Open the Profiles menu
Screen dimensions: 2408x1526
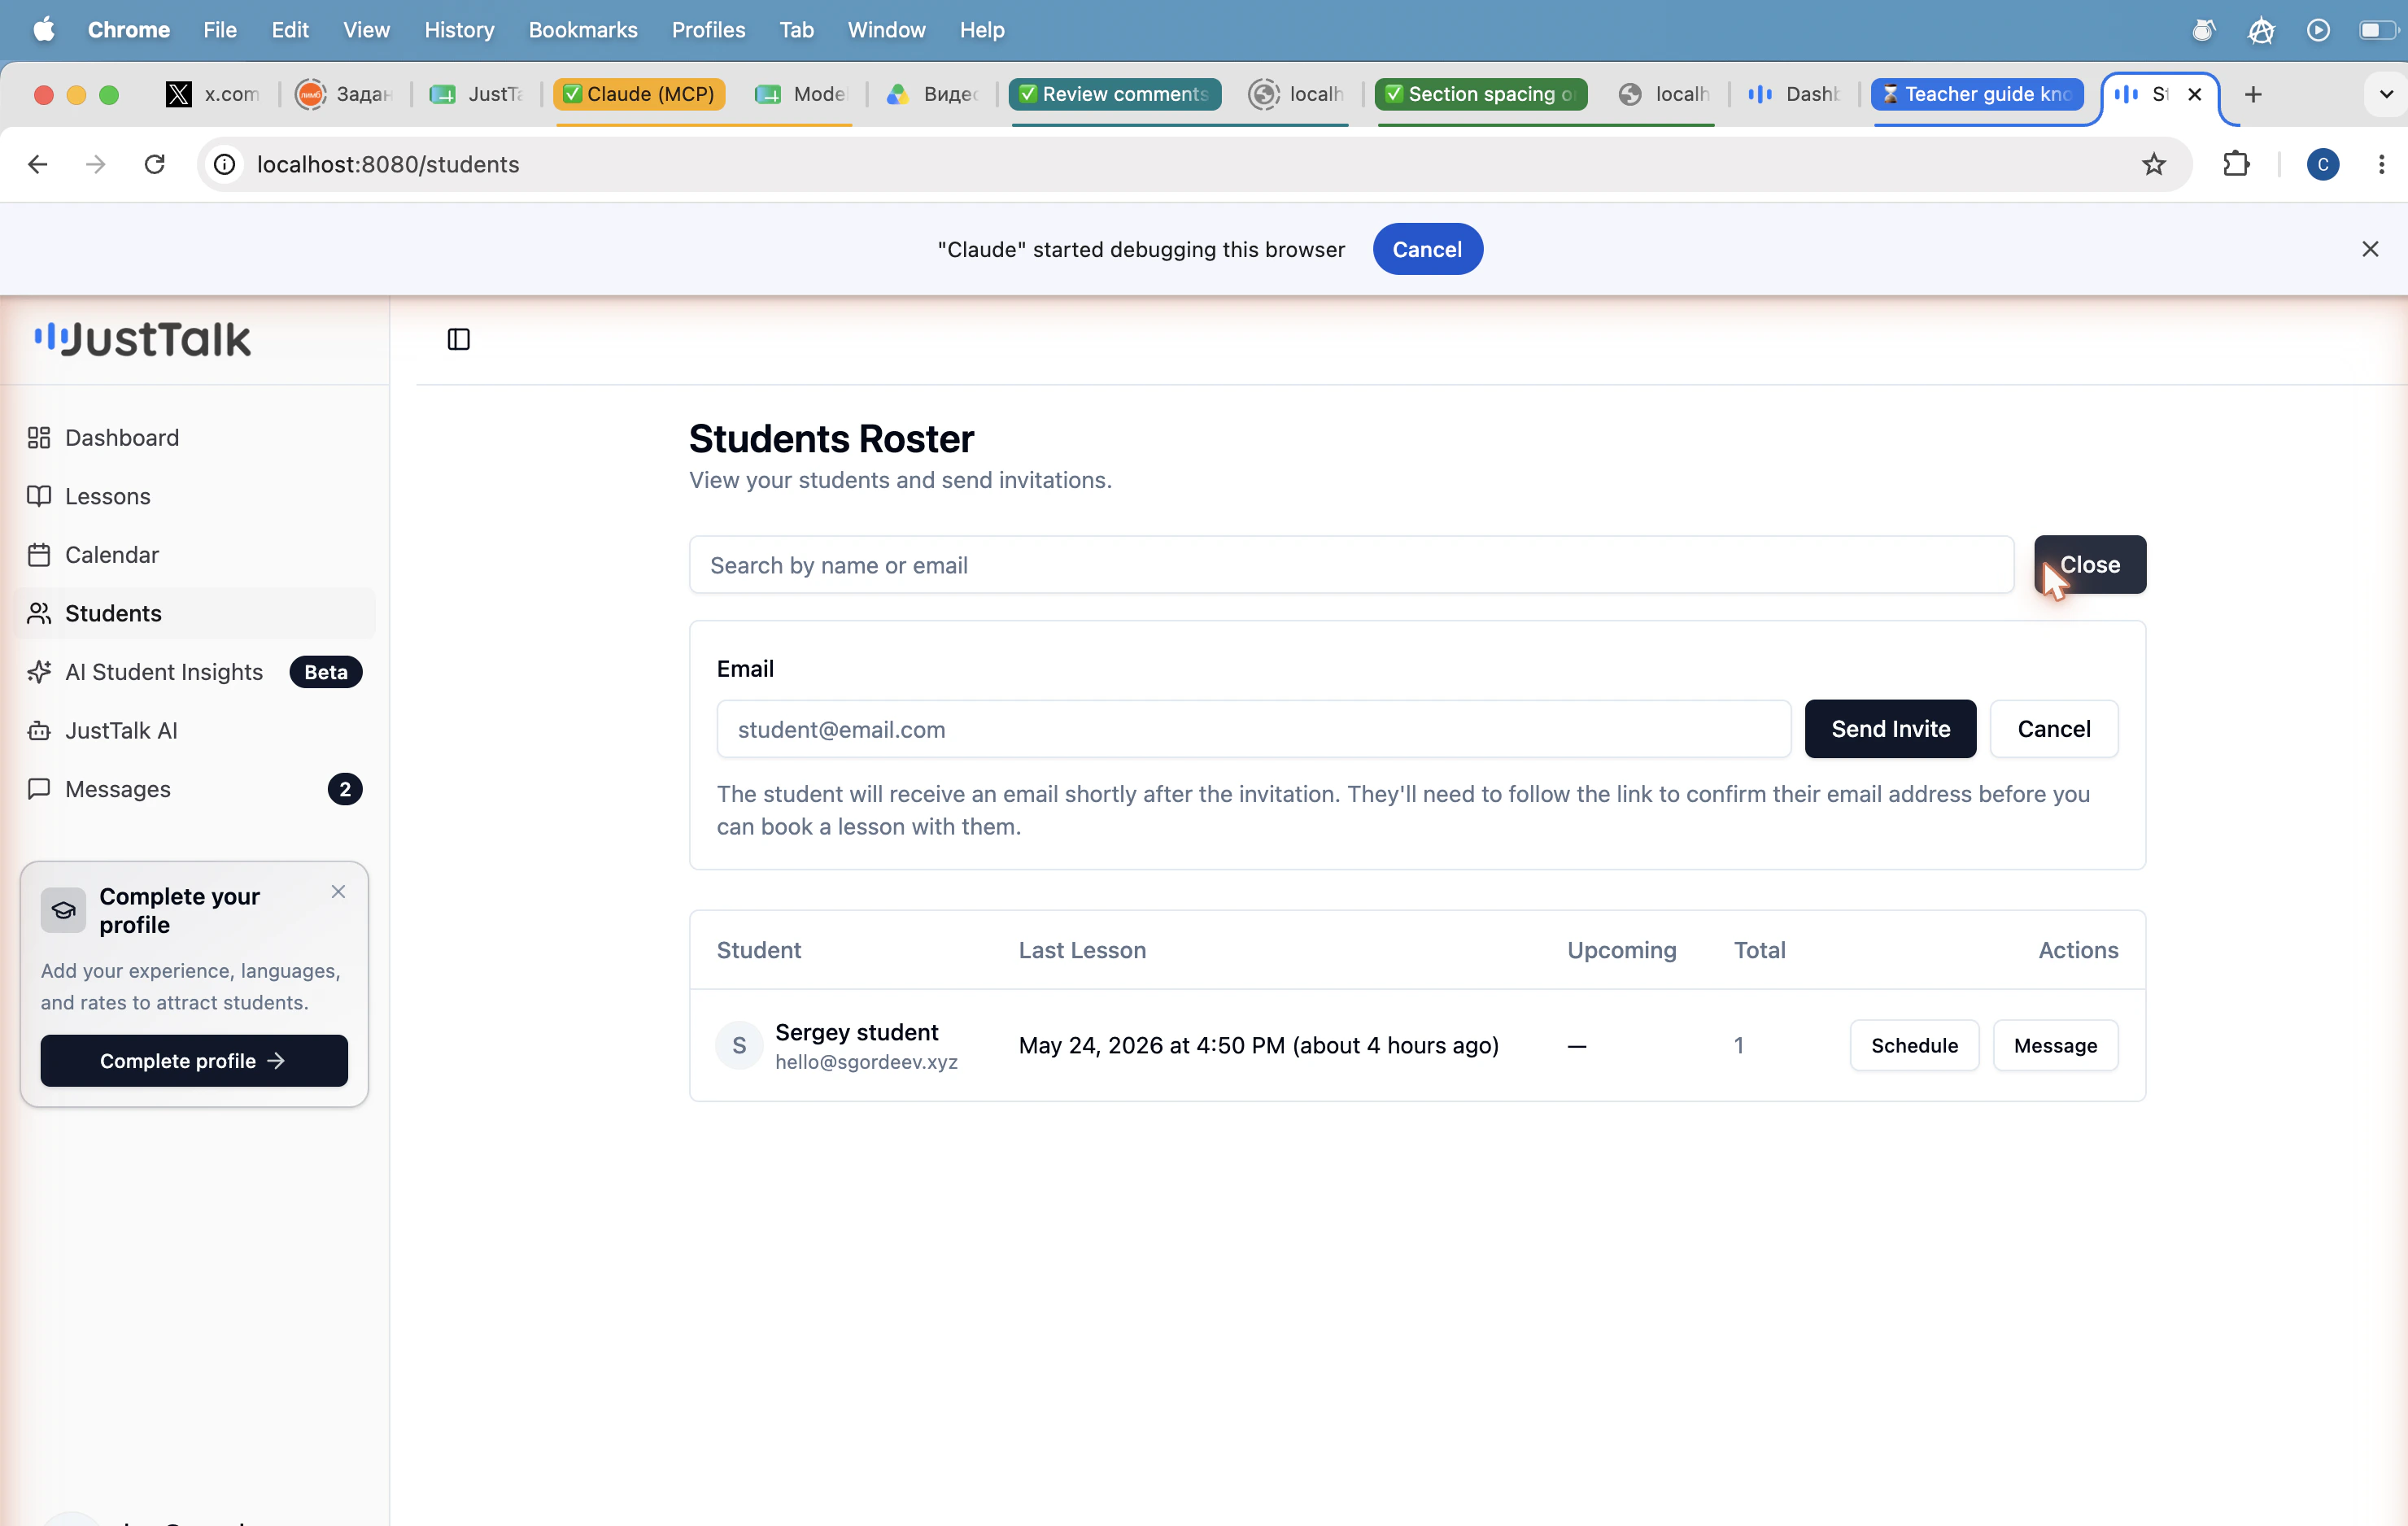pyautogui.click(x=708, y=30)
